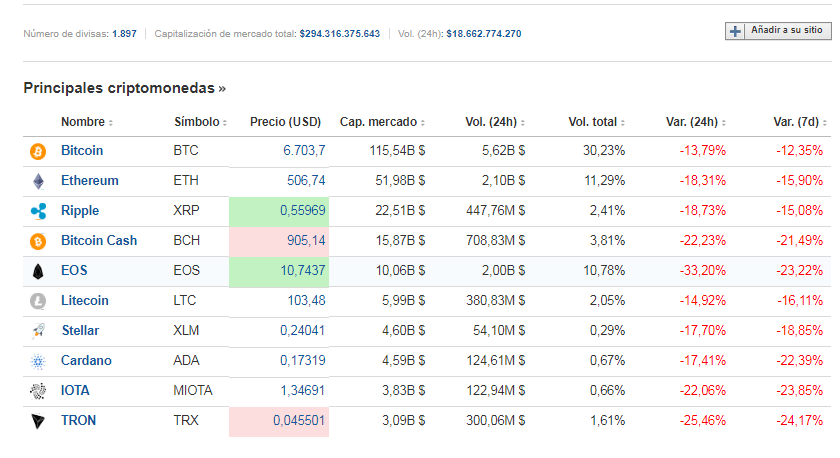Open the Ripple name link
Viewport: 840px width, 458px height.
click(80, 211)
